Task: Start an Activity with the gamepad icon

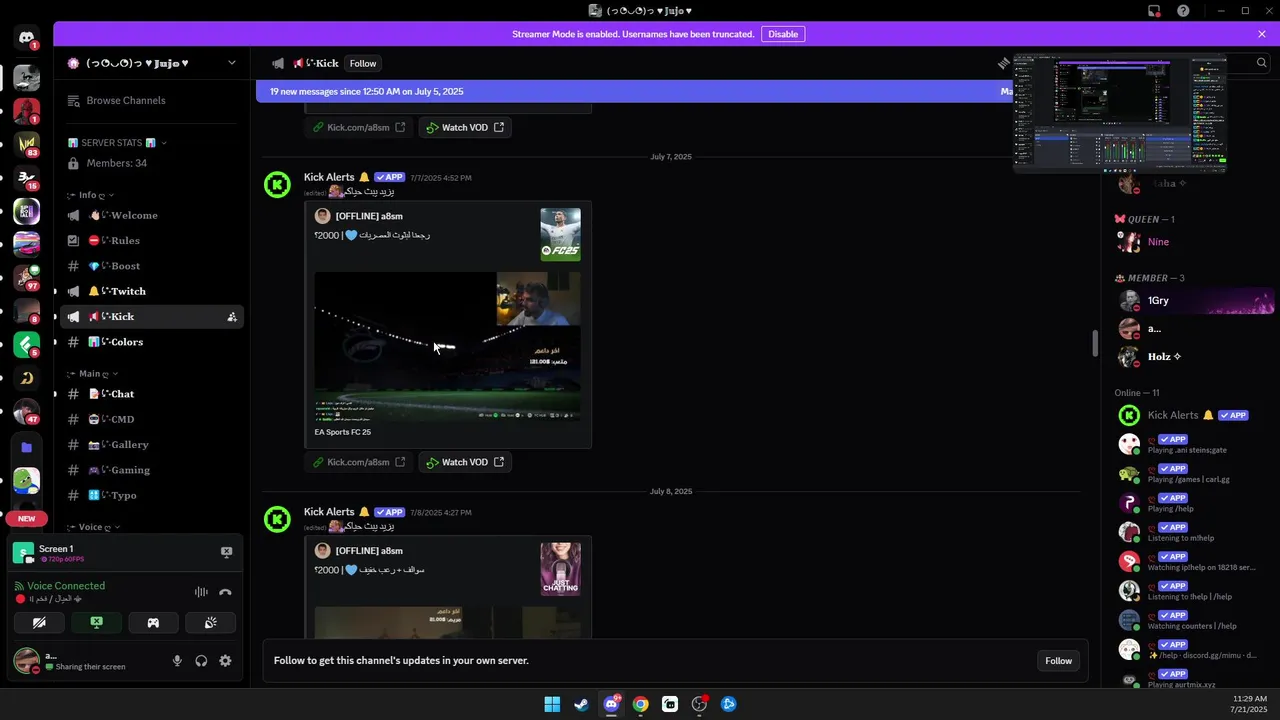Action: 153,622
